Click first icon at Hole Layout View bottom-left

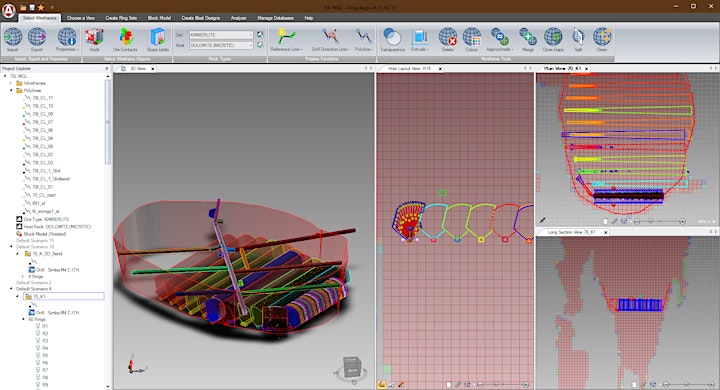(382, 384)
